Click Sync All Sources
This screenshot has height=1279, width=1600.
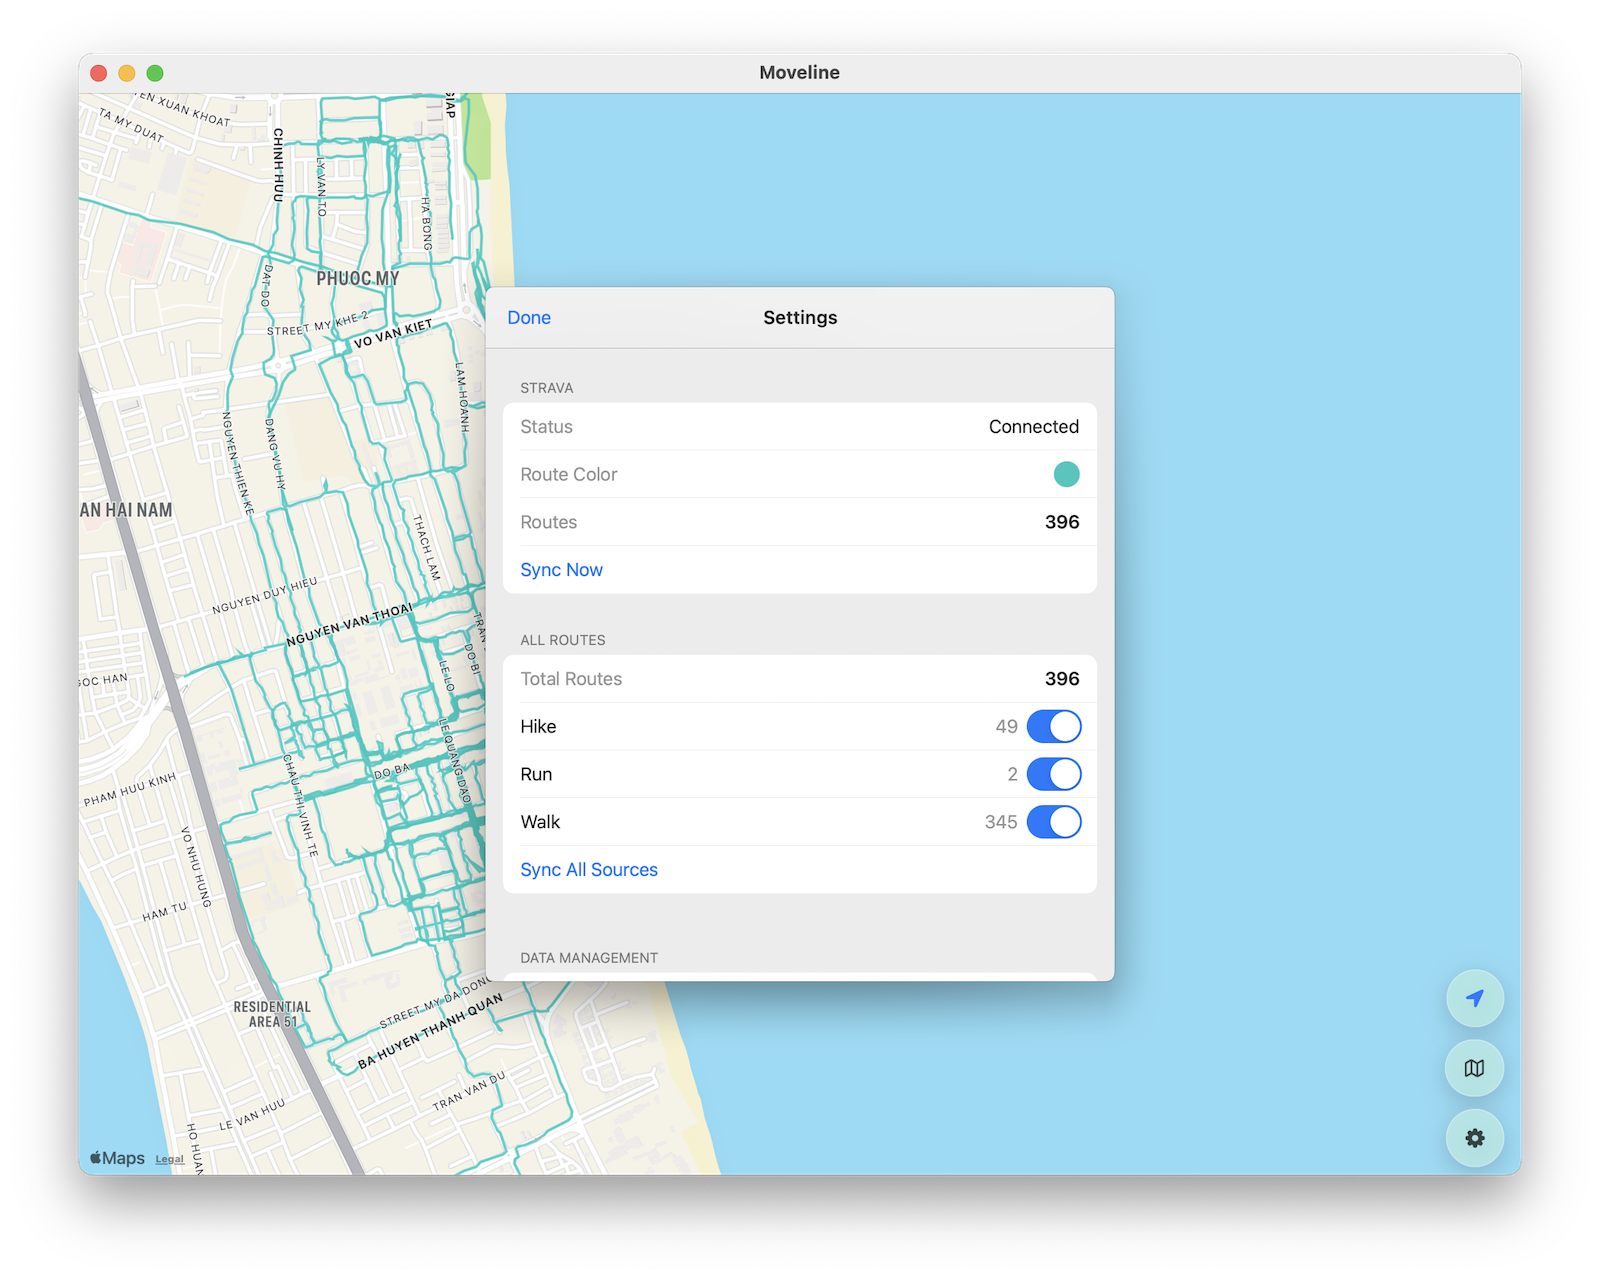(589, 870)
